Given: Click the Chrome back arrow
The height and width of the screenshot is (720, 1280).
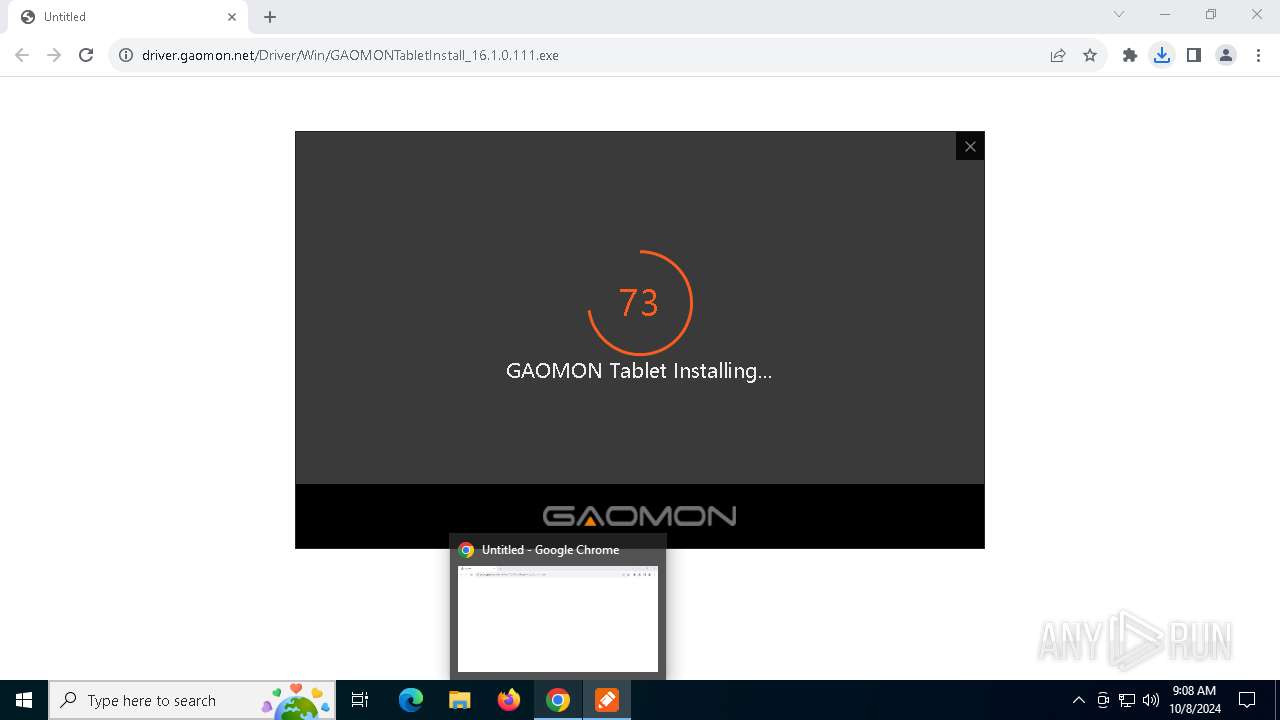Looking at the screenshot, I should point(22,55).
